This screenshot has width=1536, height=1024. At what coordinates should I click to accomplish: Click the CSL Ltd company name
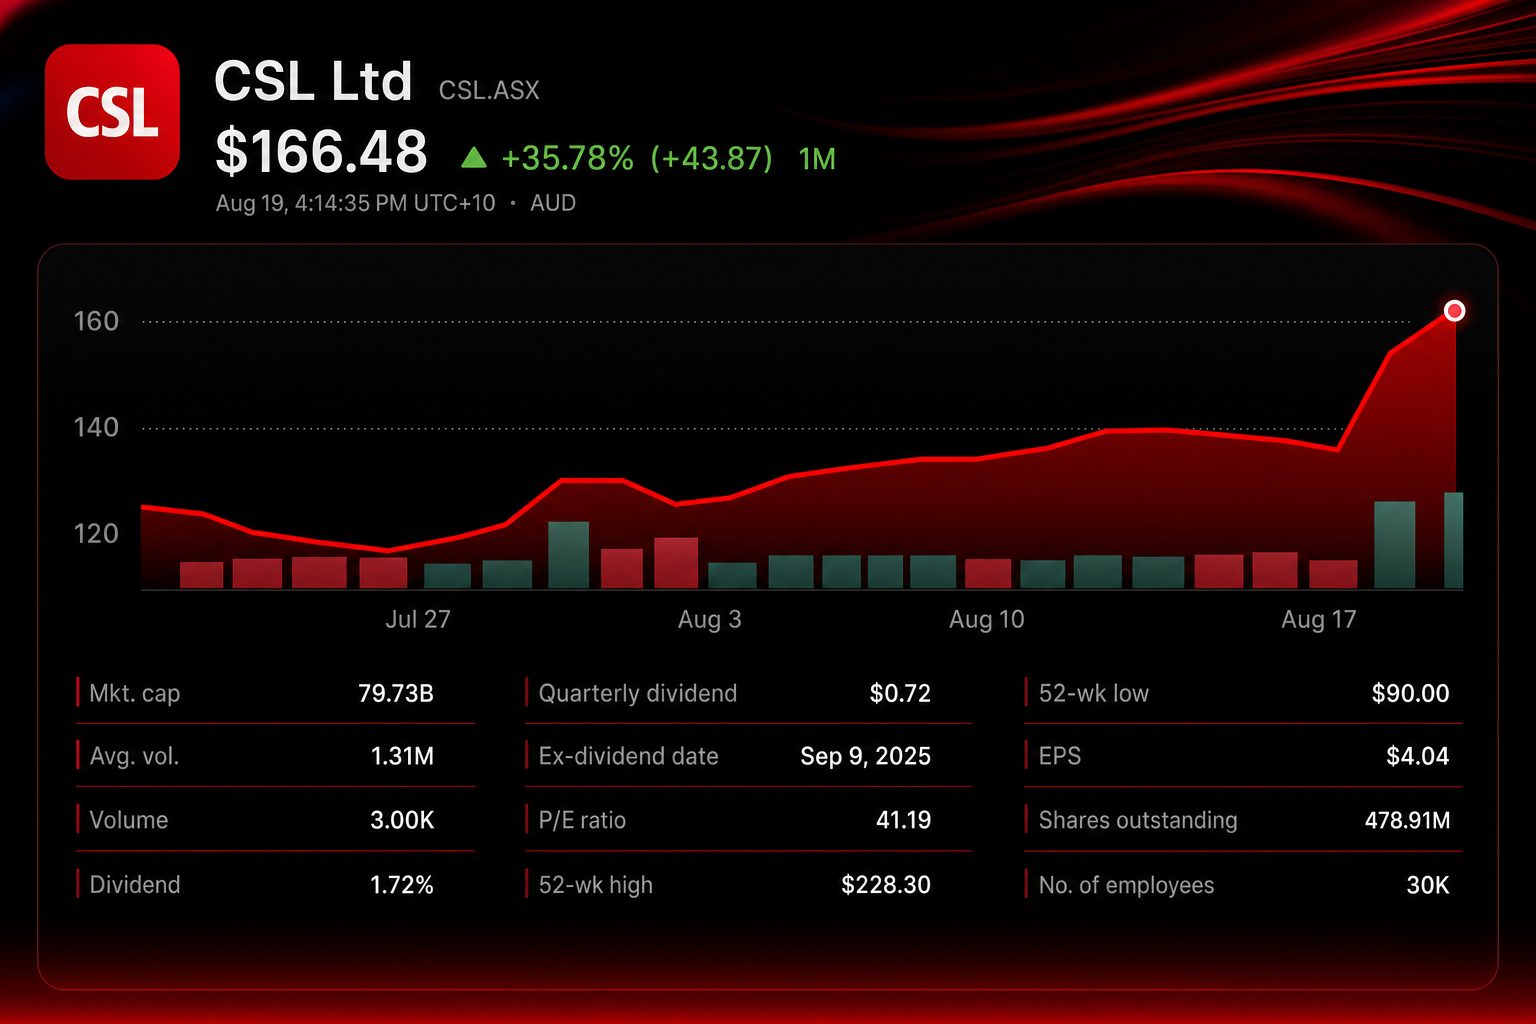pos(313,81)
